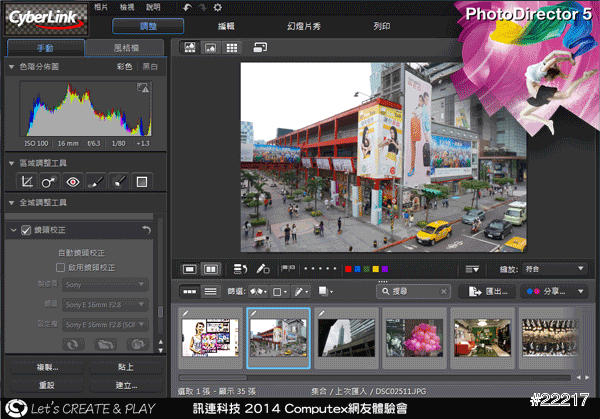600x419 pixels.
Task: Activate the red-eye removal tool
Action: (72, 181)
